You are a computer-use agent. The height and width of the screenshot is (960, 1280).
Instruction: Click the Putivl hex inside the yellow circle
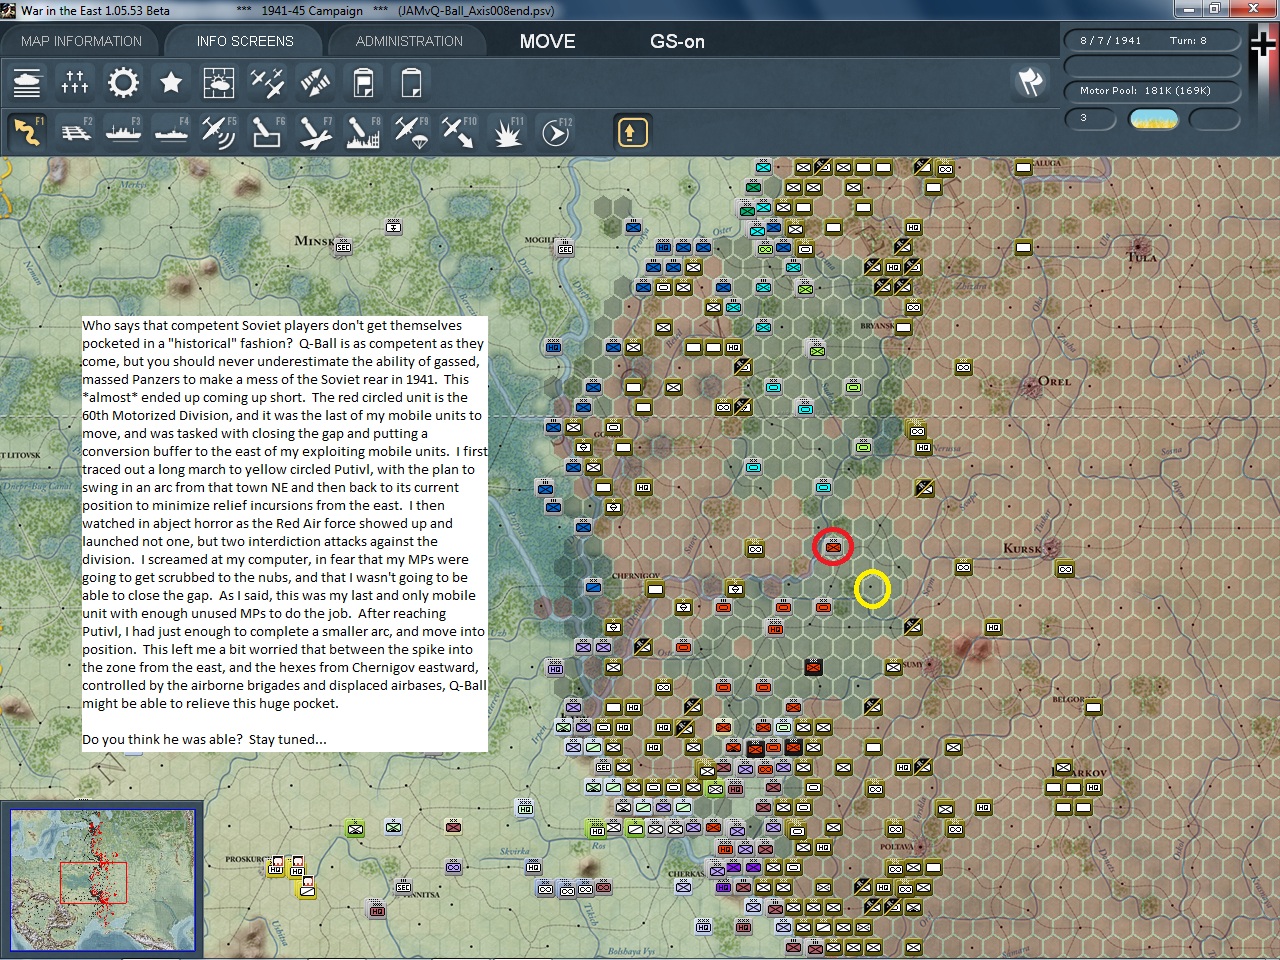872,589
